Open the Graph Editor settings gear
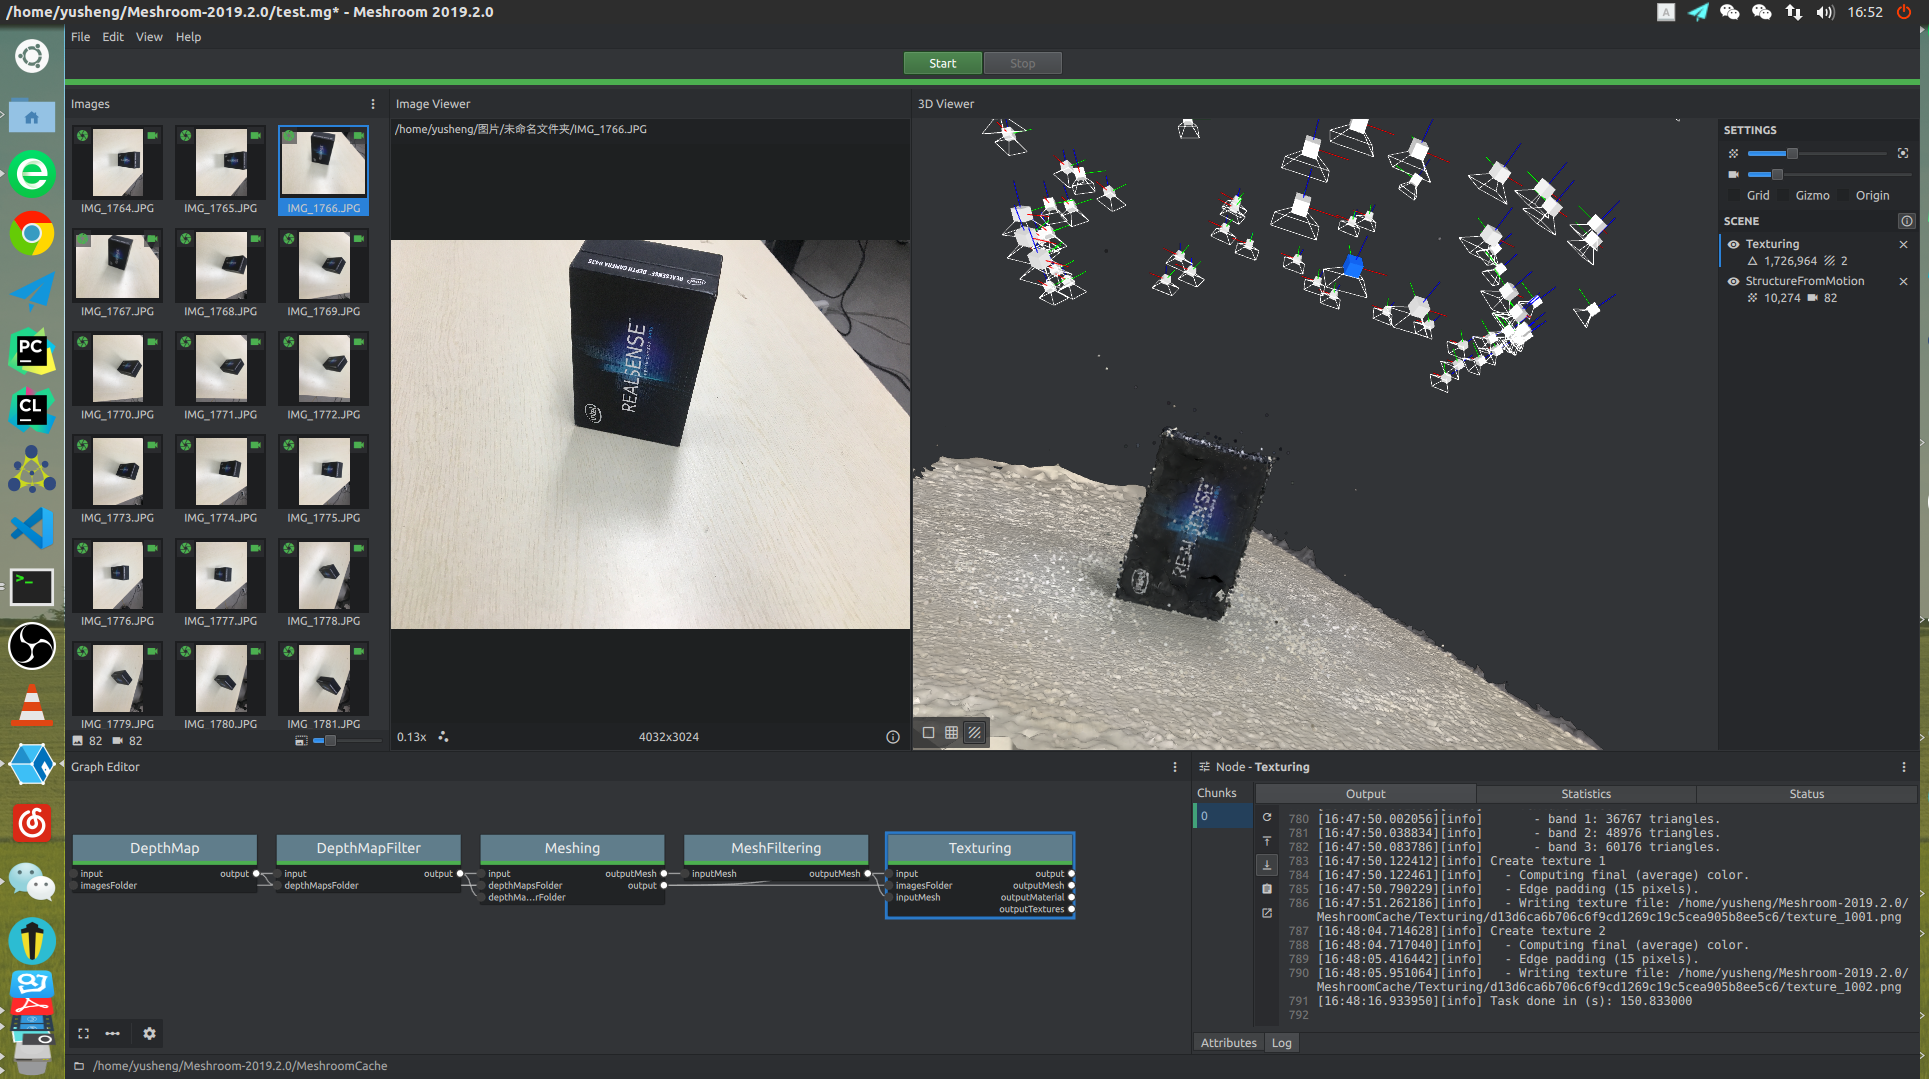1929x1079 pixels. point(149,1033)
